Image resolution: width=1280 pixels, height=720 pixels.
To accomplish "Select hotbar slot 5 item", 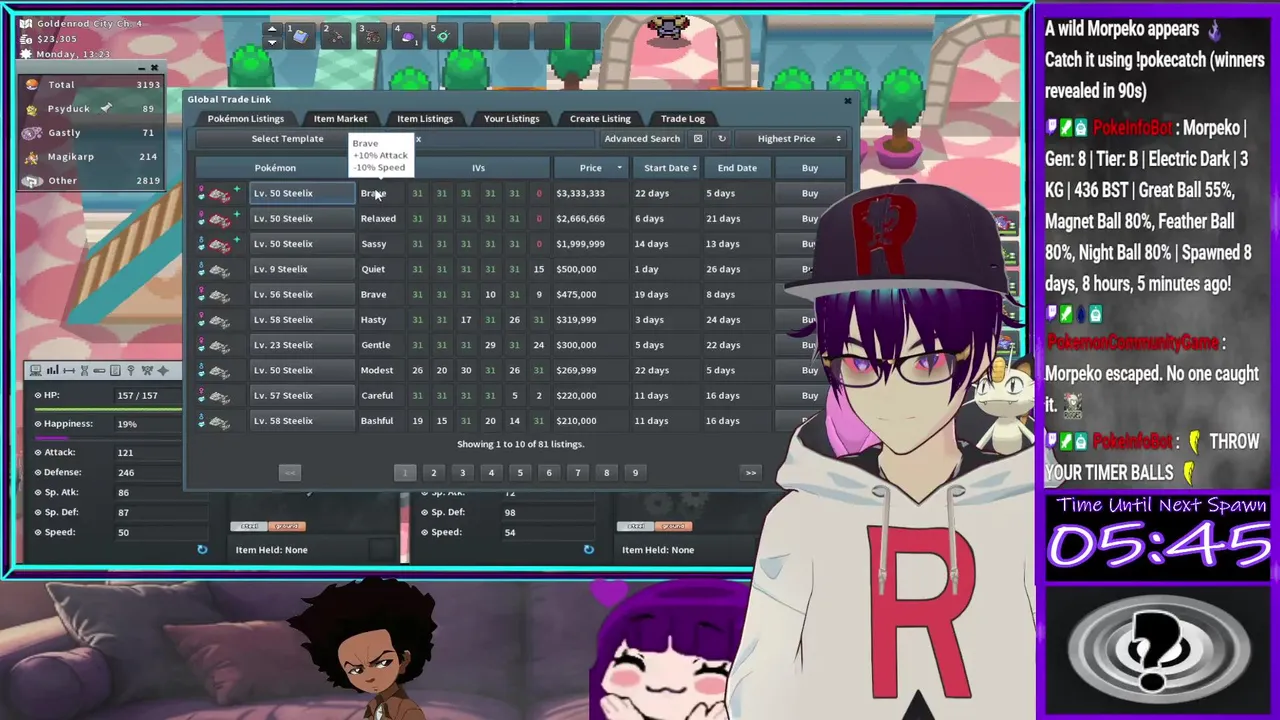I will tap(442, 36).
